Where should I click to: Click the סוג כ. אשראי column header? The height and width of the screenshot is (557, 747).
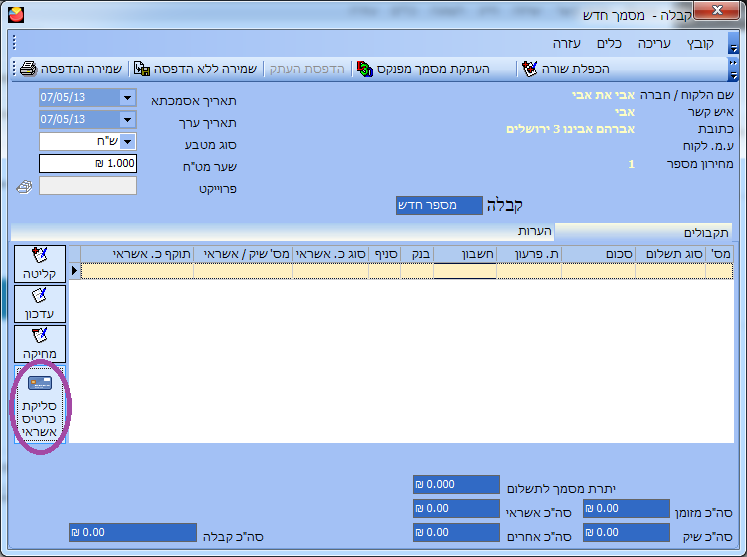click(x=330, y=254)
